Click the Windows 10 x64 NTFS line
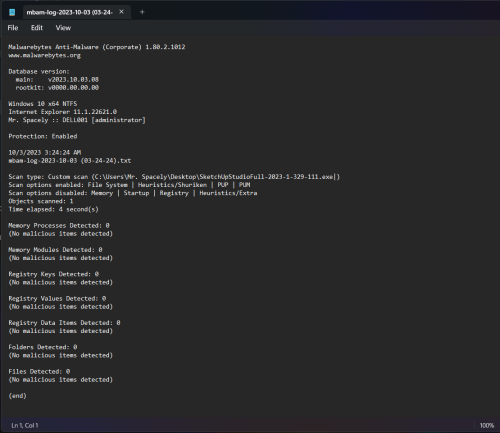This screenshot has height=433, width=500. [x=43, y=104]
